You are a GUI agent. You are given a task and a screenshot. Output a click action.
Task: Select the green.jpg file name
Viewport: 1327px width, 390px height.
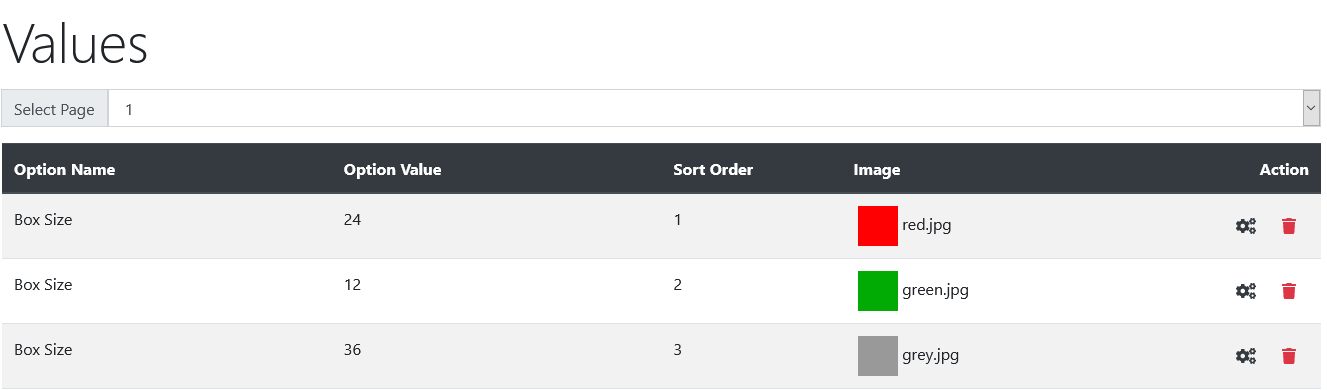tap(935, 290)
